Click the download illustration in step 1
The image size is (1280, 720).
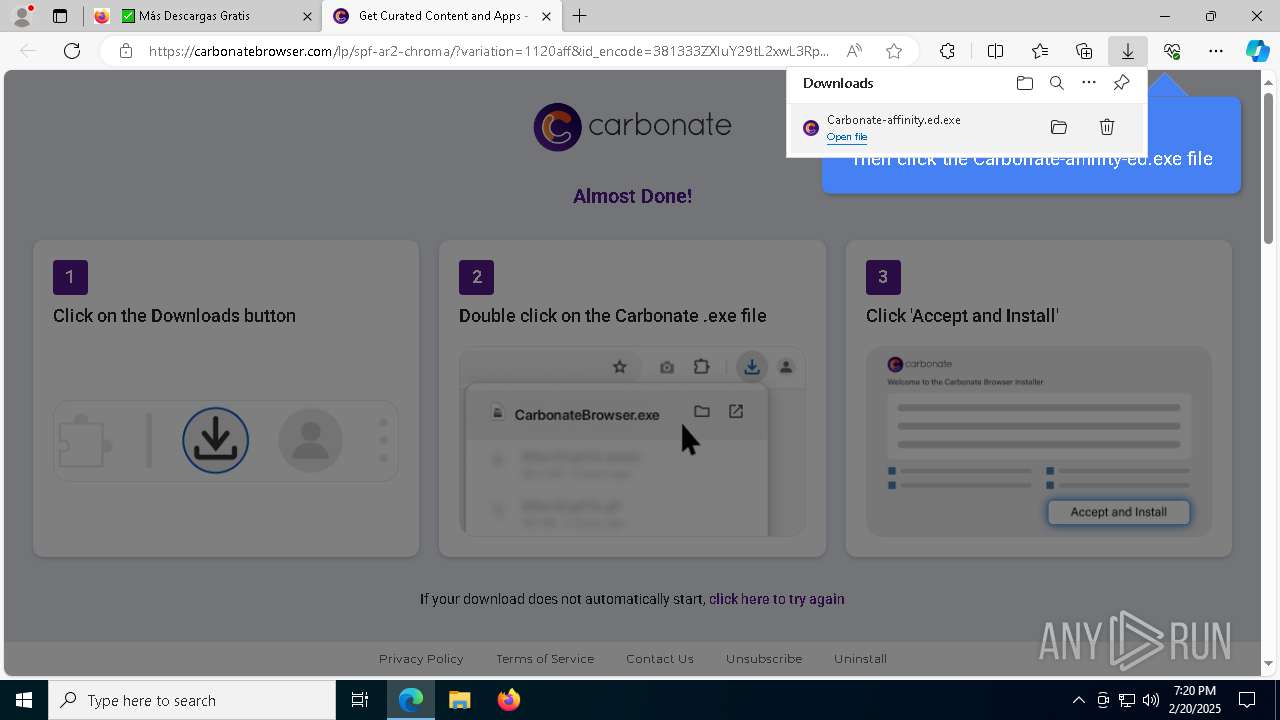coord(226,441)
